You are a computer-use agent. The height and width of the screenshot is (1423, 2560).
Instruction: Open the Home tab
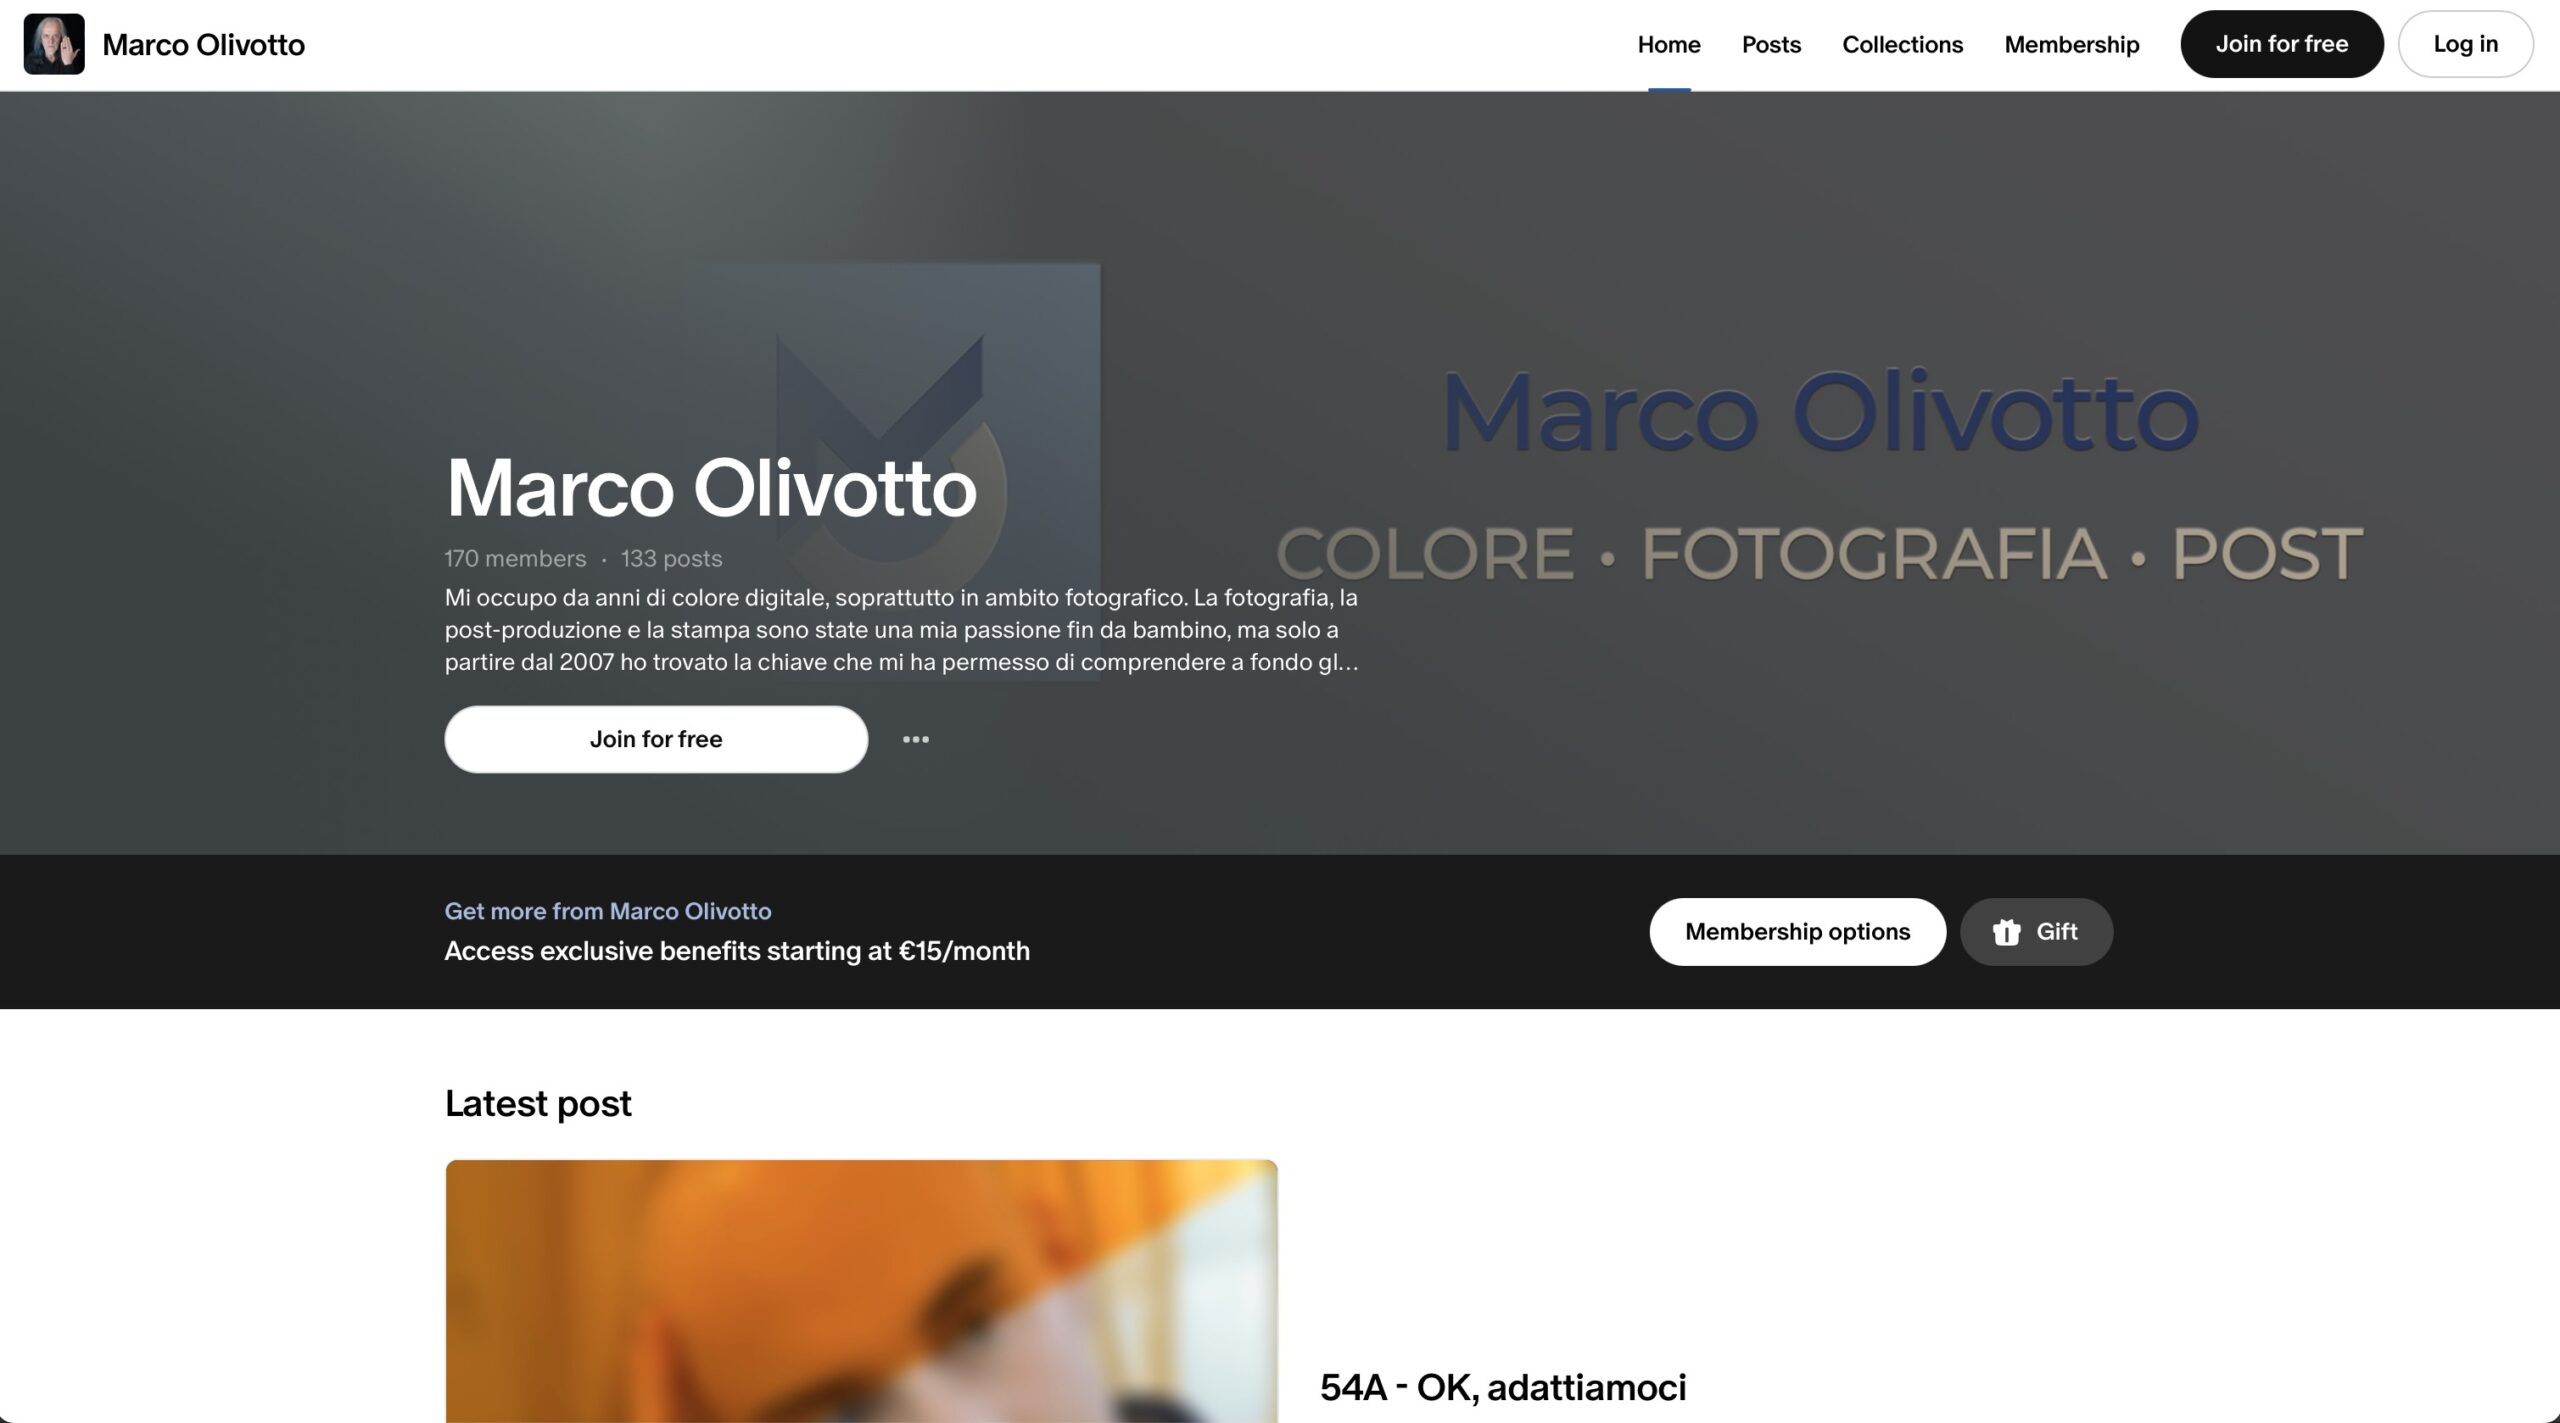[x=1669, y=45]
